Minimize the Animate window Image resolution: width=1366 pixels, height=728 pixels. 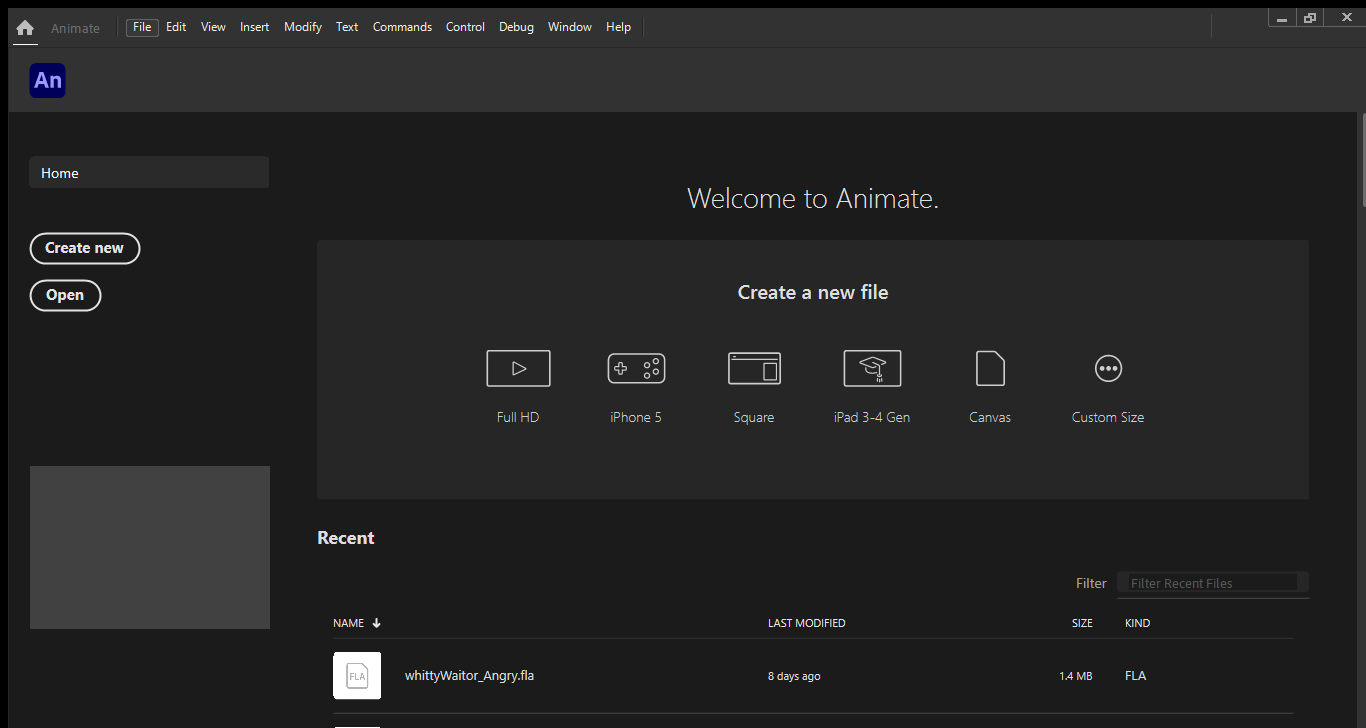(x=1282, y=18)
